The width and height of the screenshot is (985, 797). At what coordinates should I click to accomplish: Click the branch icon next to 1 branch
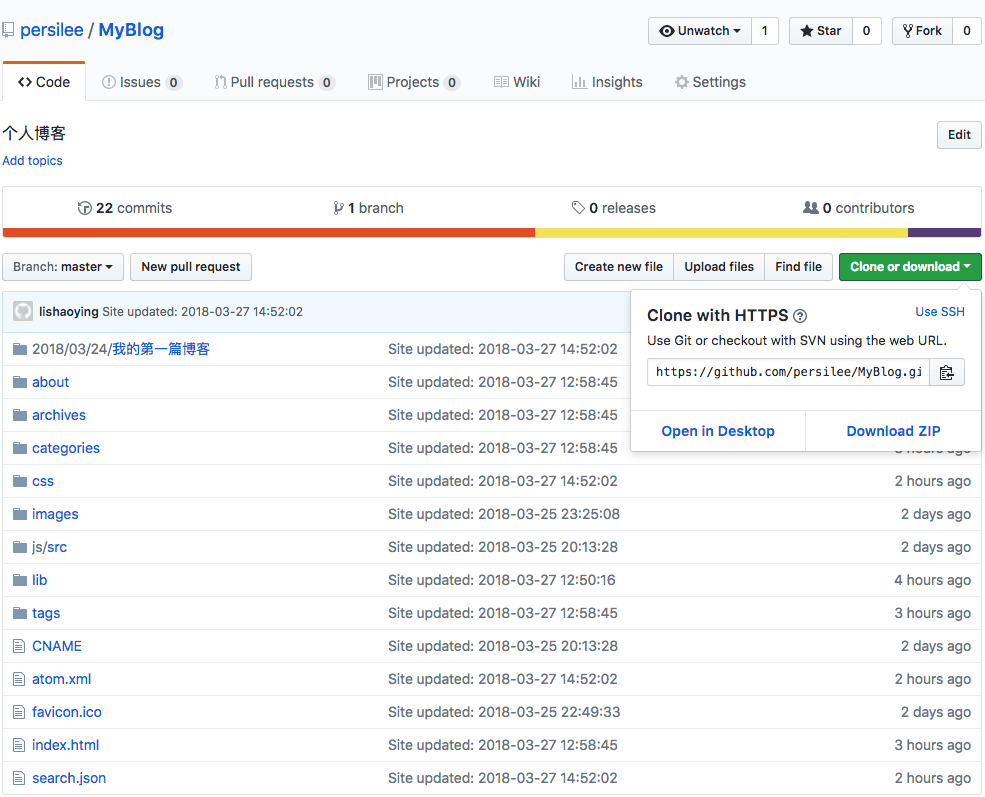[x=339, y=208]
